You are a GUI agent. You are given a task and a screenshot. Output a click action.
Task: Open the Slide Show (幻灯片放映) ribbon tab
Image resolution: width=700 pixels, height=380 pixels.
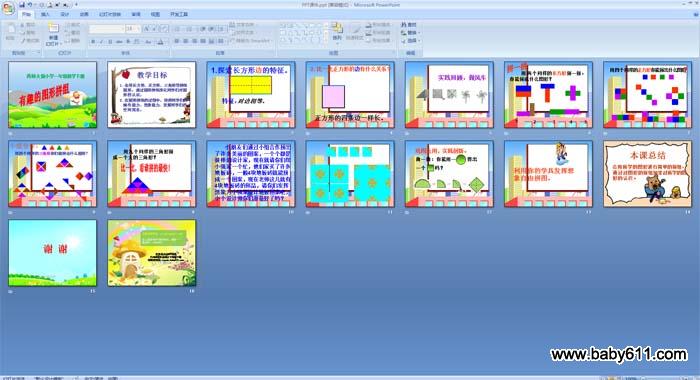[110, 14]
